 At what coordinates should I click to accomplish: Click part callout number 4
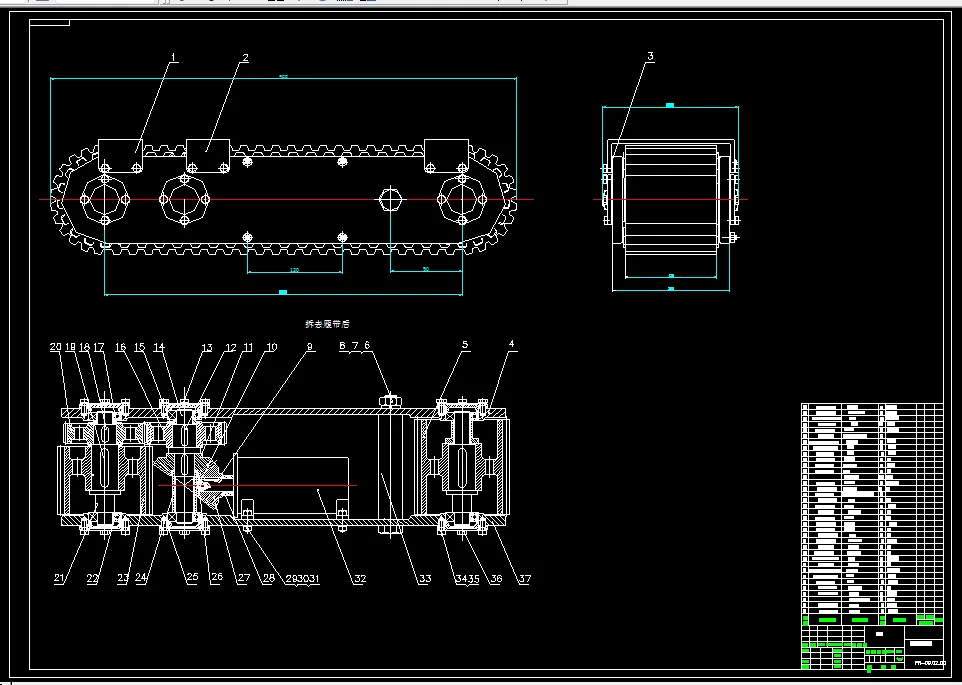(x=511, y=344)
